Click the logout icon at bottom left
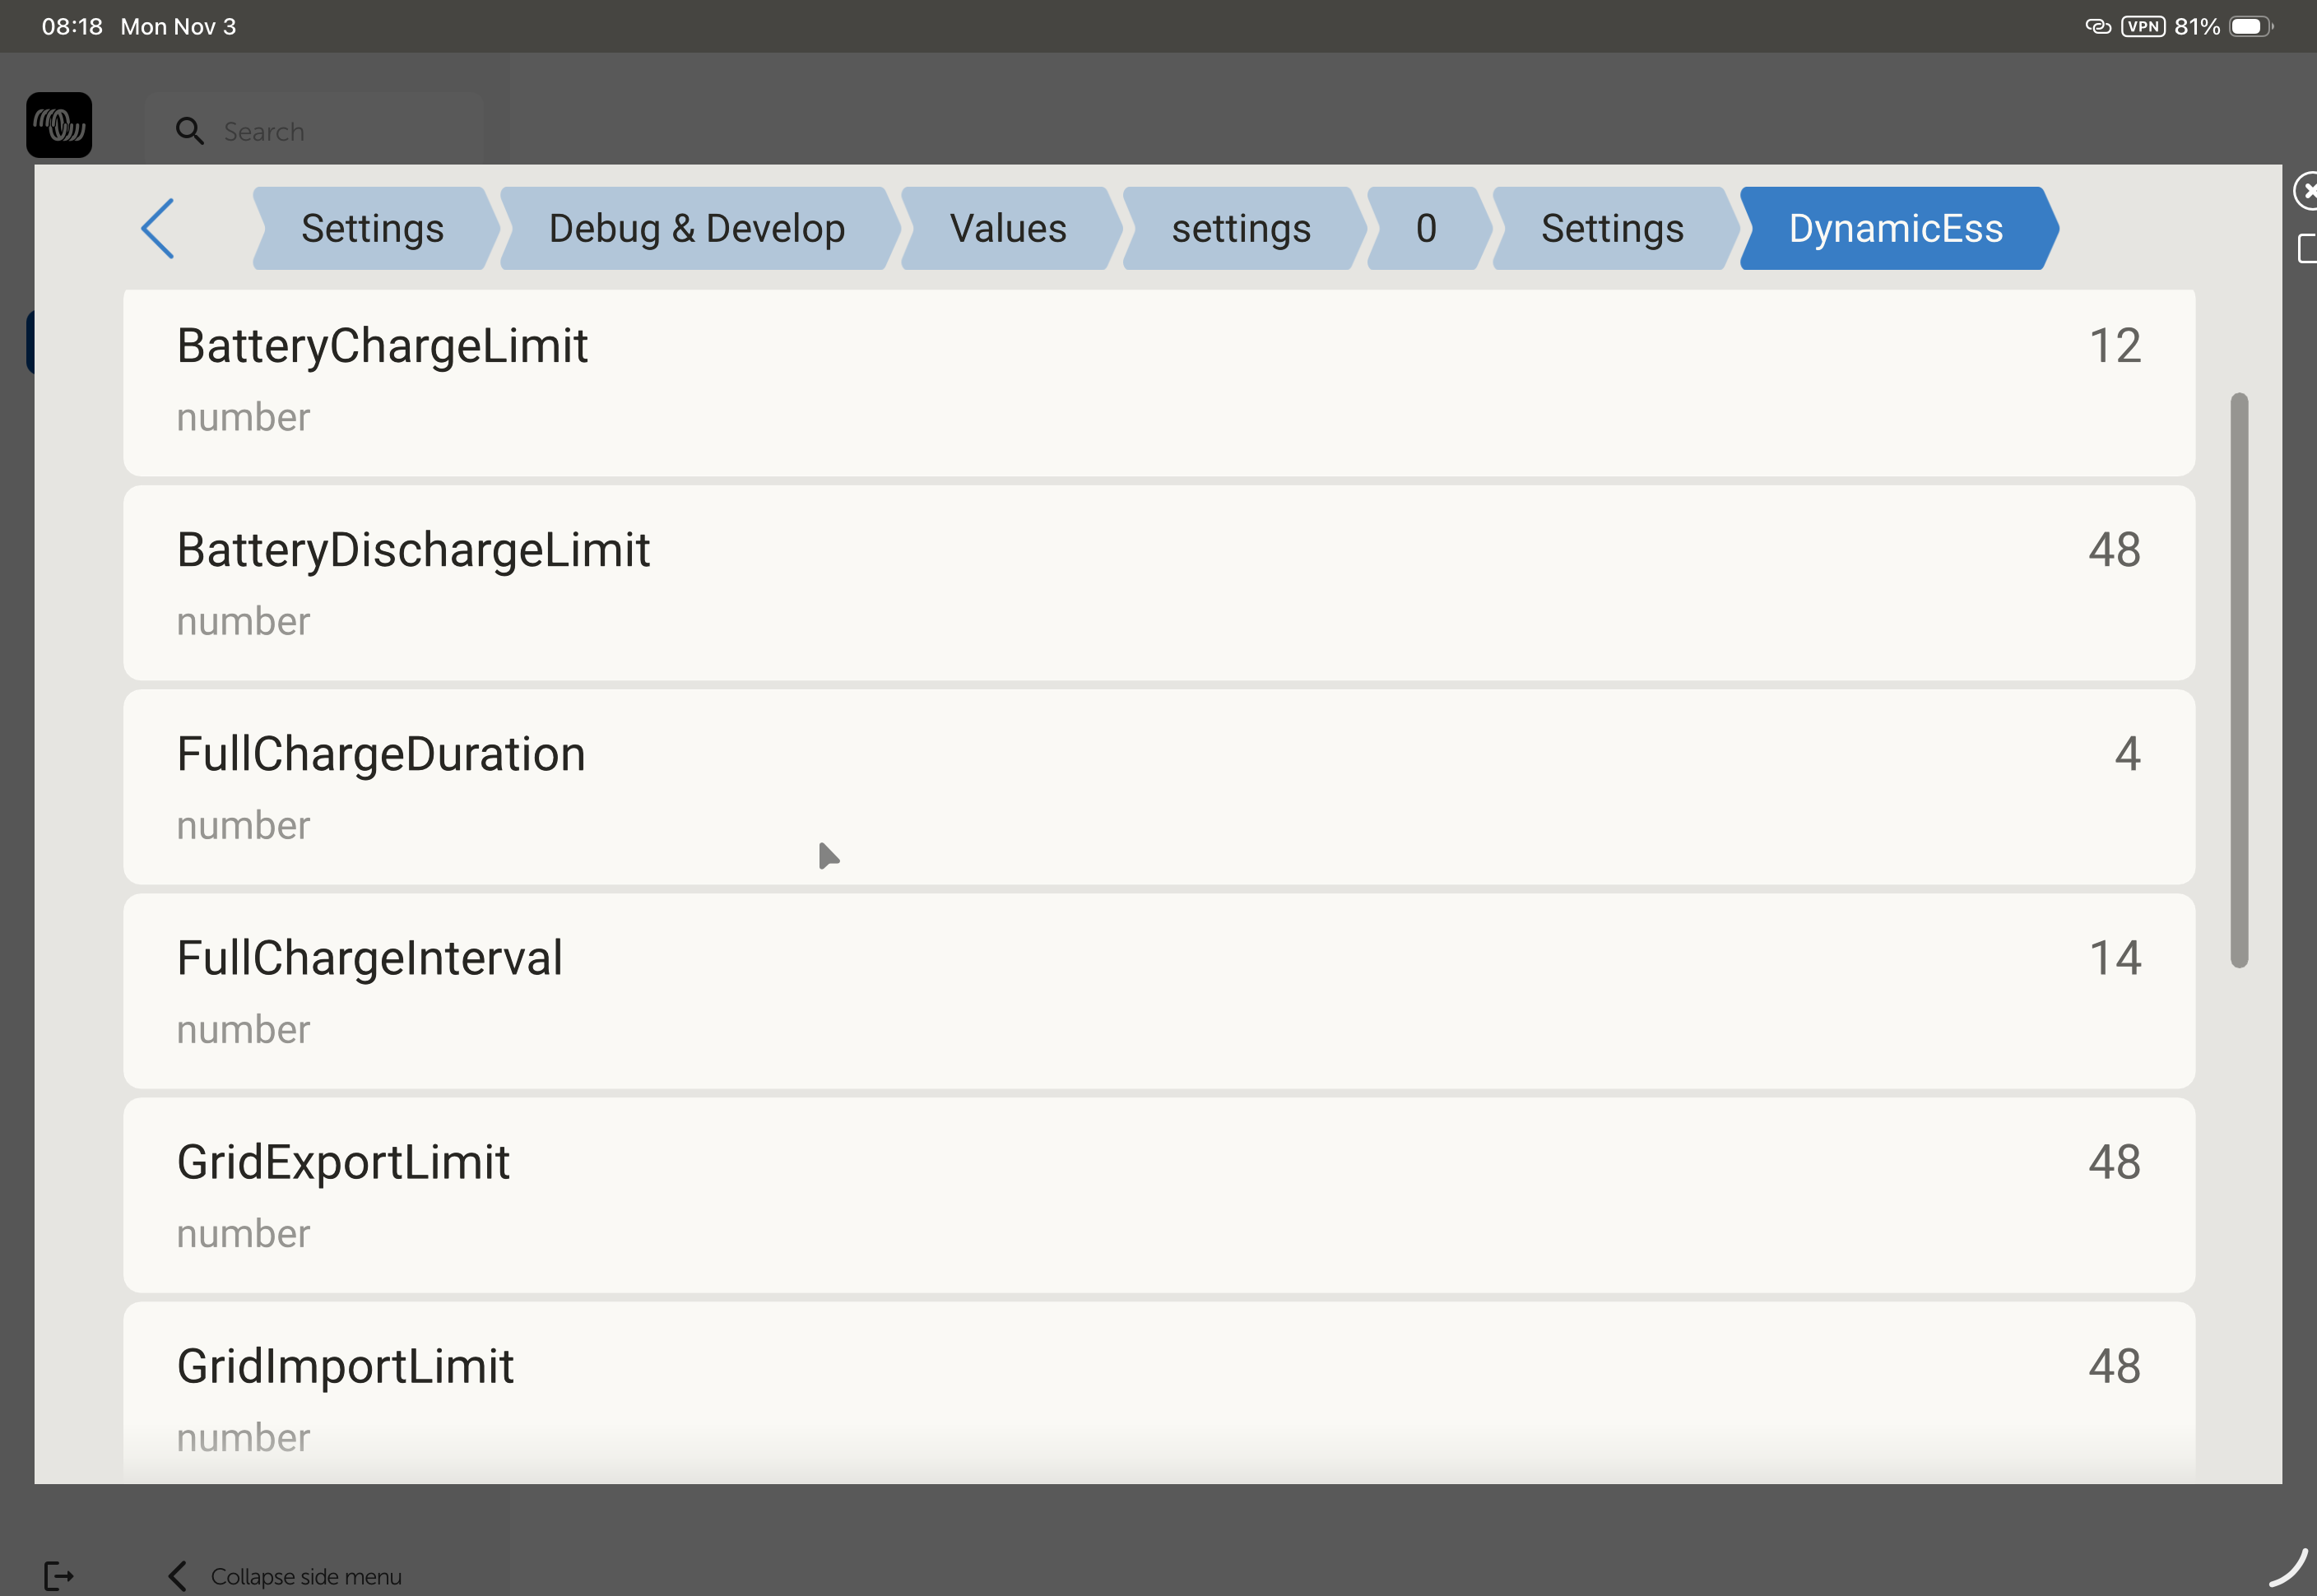The image size is (2317, 1596). pyautogui.click(x=59, y=1575)
